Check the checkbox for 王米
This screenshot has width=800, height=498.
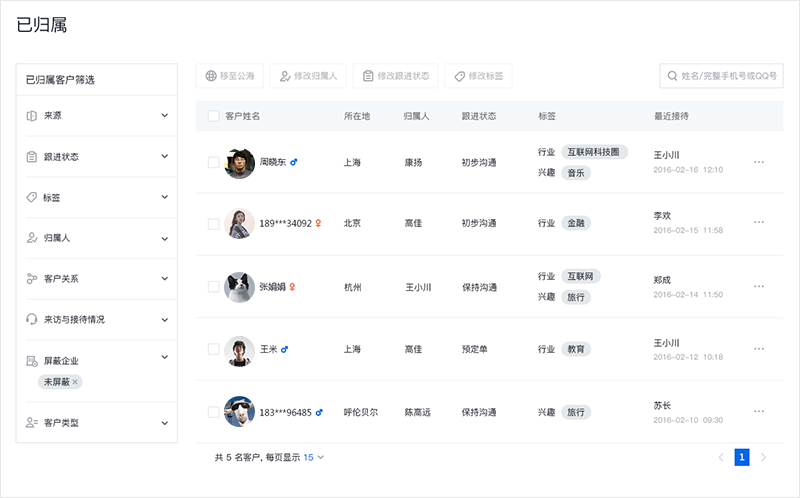pyautogui.click(x=213, y=349)
